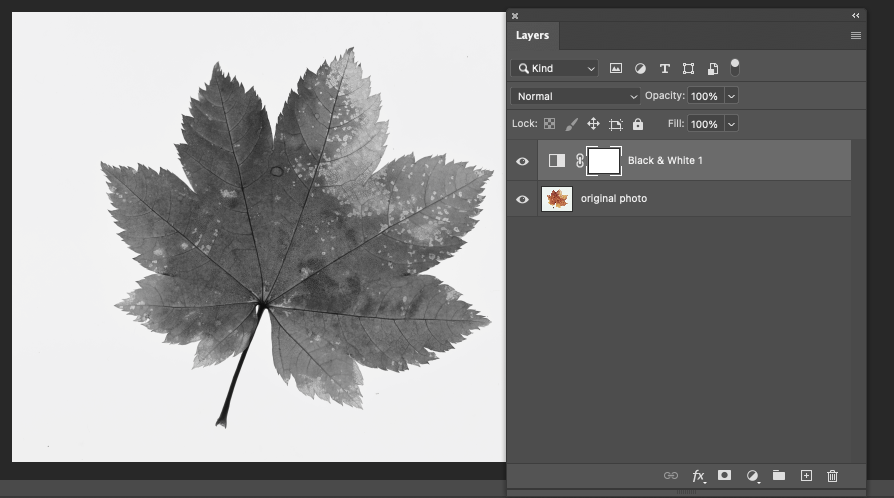Screen dimensions: 894x498
Task: Hide the original photo layer
Action: point(522,199)
